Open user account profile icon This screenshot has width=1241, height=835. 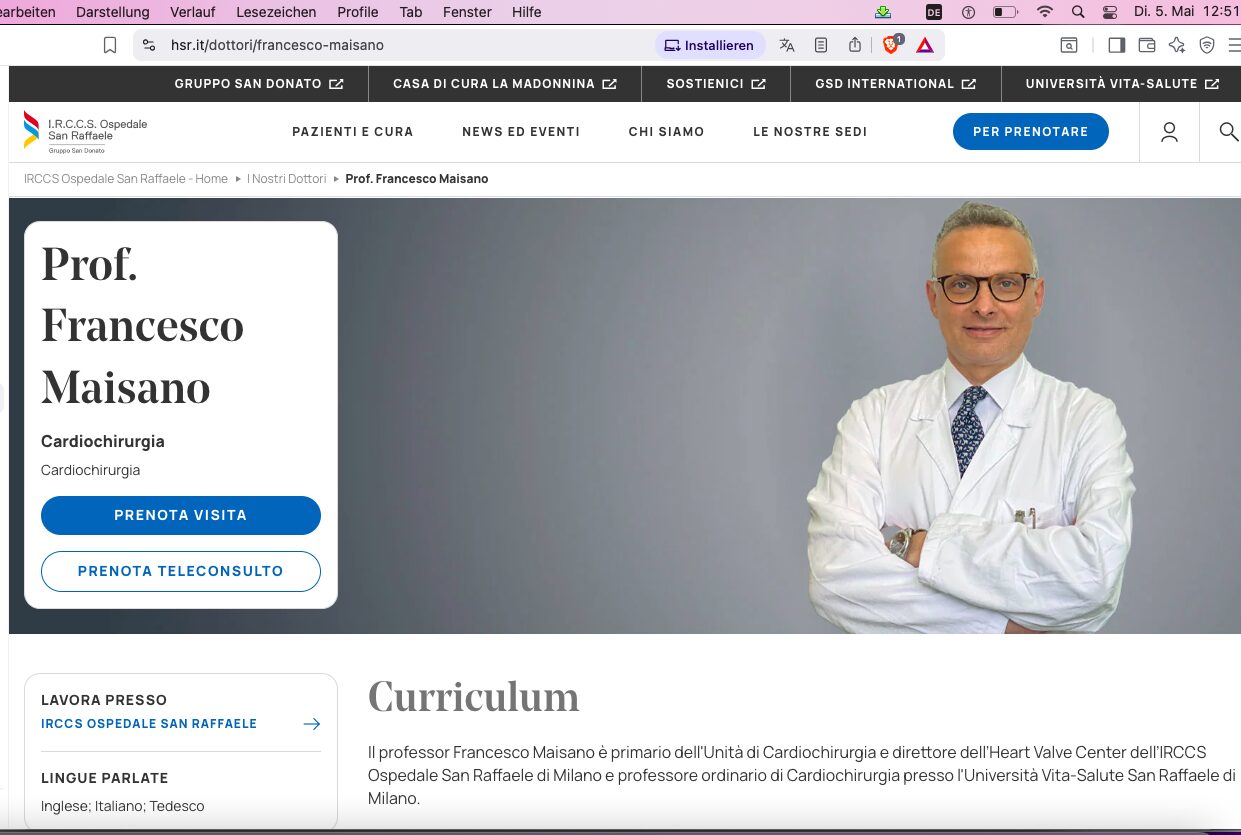click(1169, 132)
